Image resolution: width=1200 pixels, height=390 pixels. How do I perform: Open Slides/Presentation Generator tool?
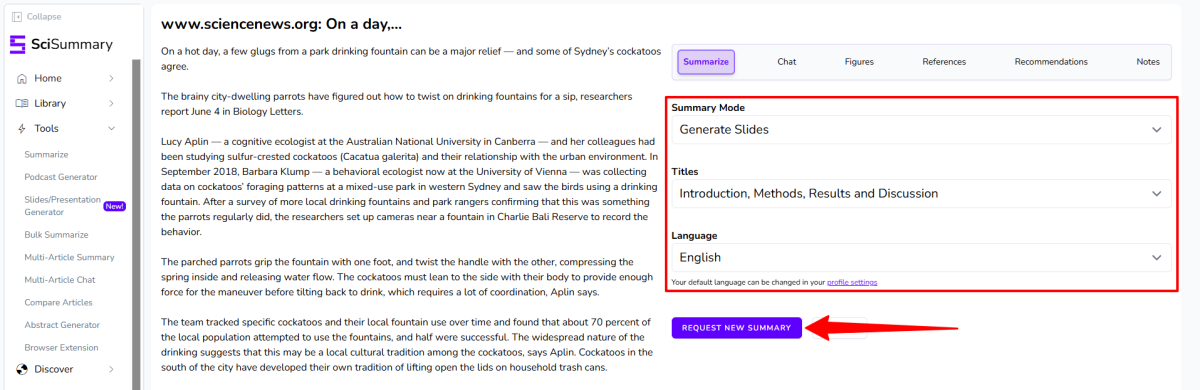(62, 206)
